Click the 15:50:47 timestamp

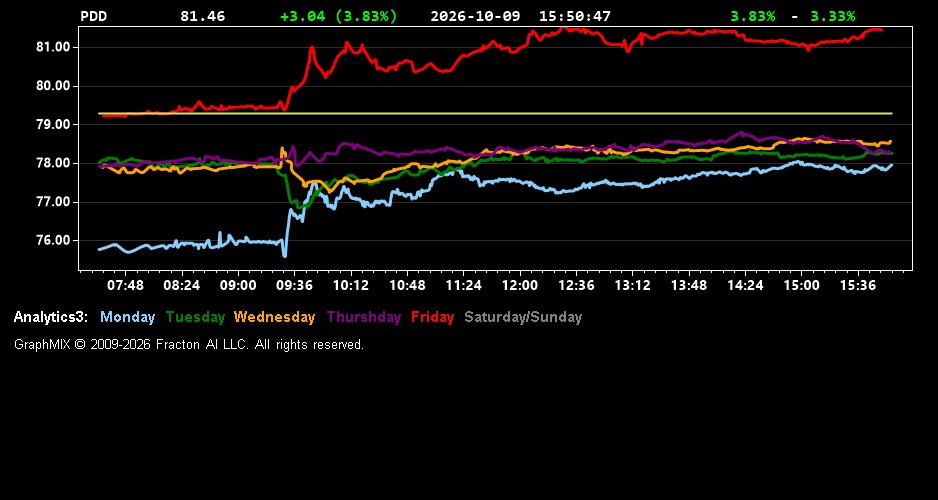coord(575,17)
